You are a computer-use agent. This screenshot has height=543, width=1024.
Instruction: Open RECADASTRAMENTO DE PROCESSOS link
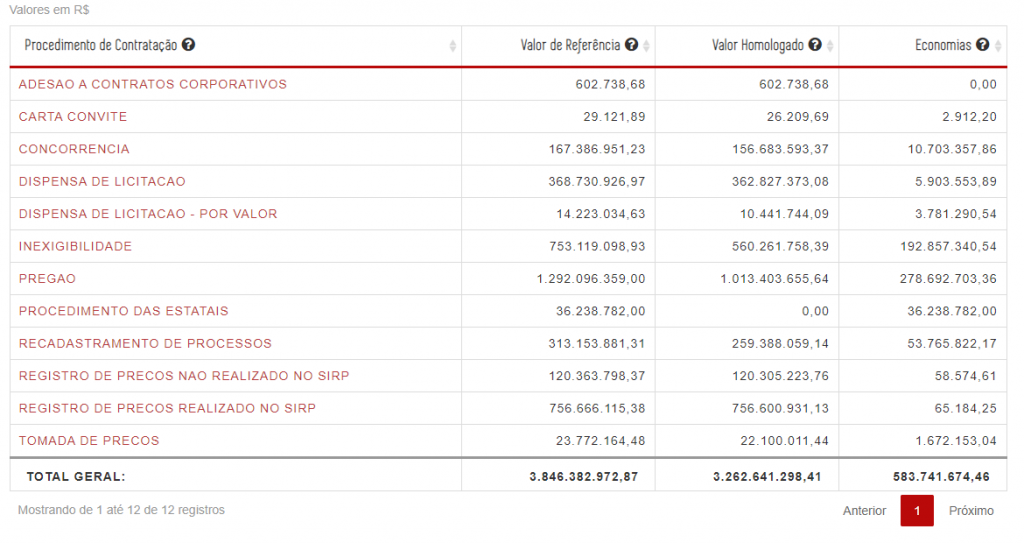[x=145, y=343]
